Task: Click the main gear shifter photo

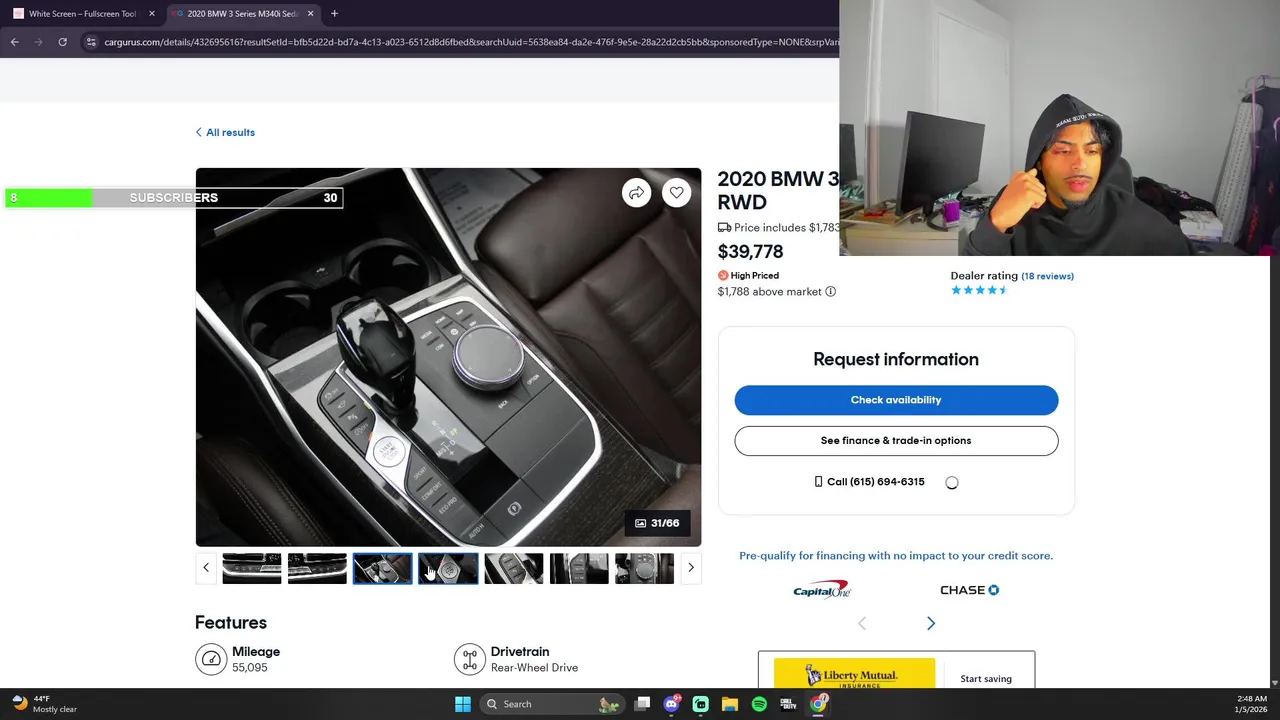Action: (448, 357)
